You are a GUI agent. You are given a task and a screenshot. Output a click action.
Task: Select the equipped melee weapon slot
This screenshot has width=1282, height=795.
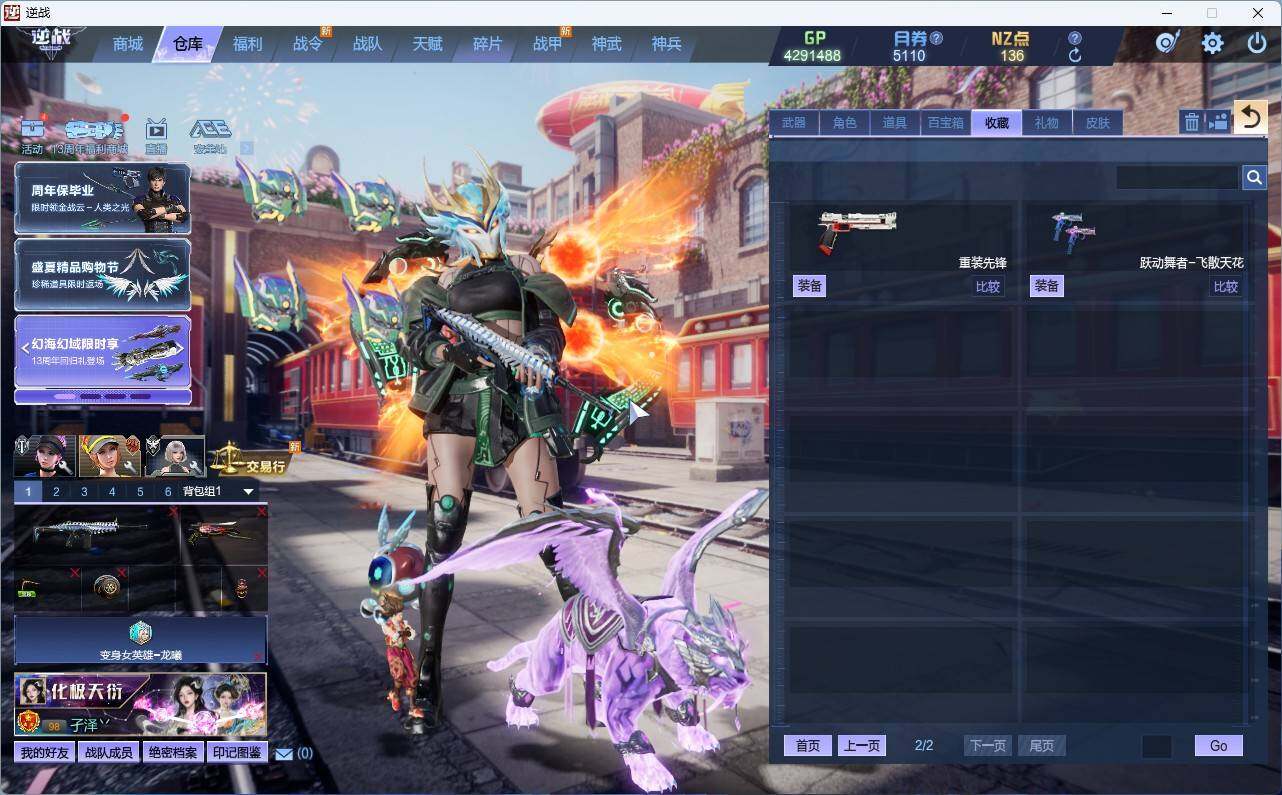[x=47, y=588]
